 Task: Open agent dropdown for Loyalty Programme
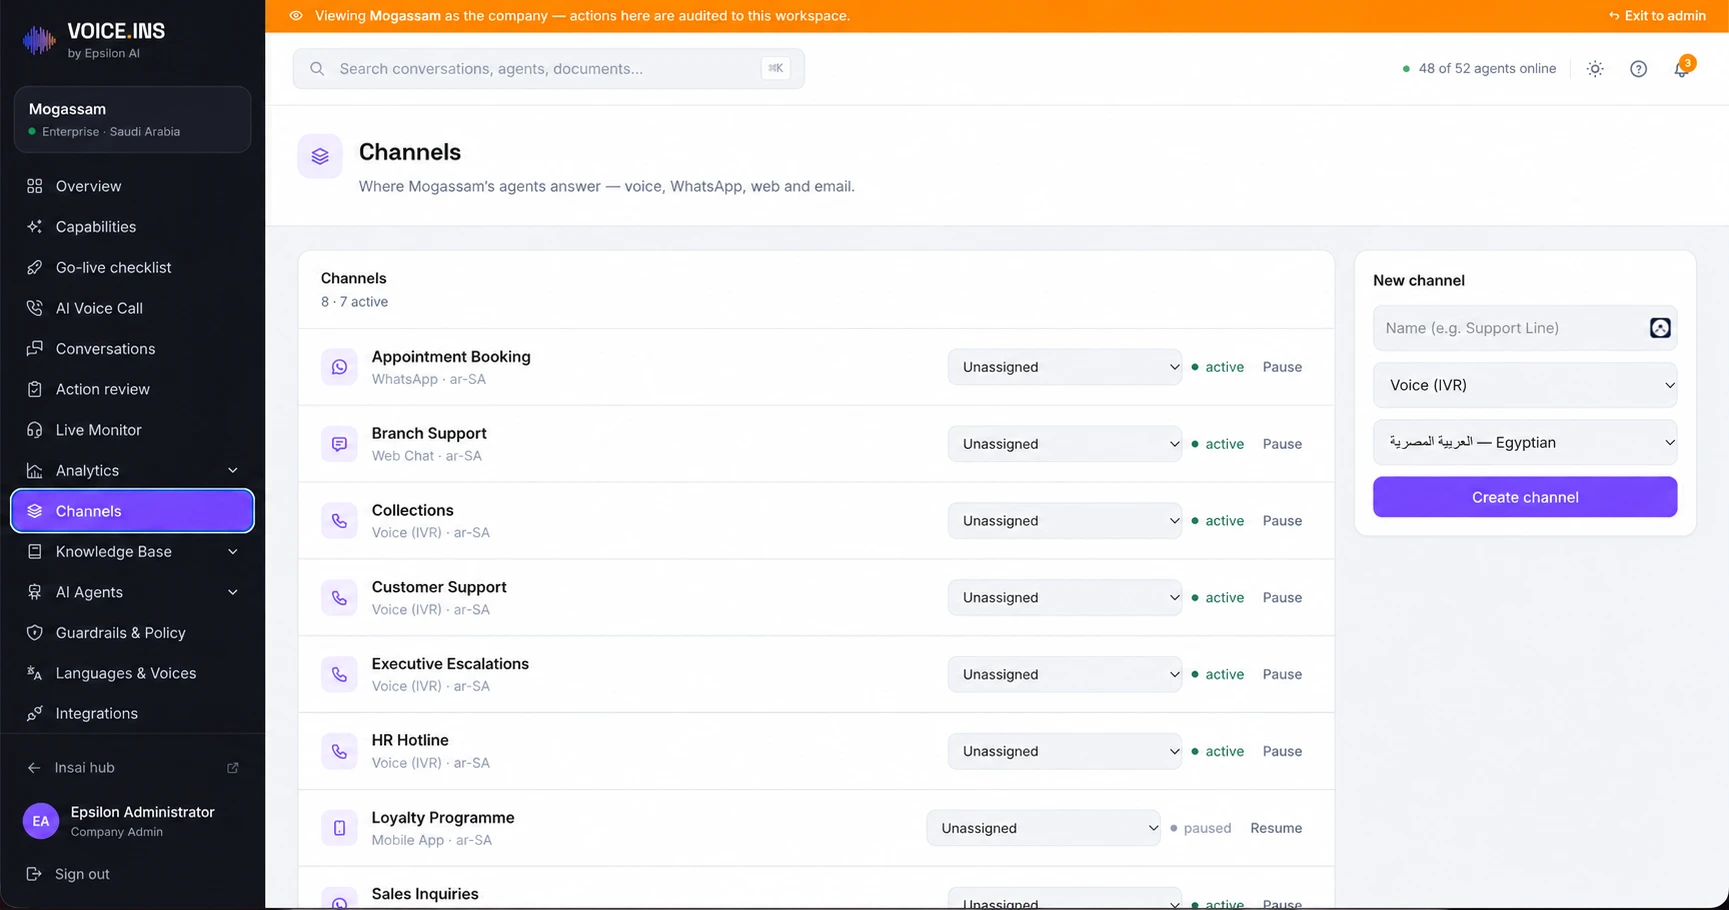(x=1043, y=828)
